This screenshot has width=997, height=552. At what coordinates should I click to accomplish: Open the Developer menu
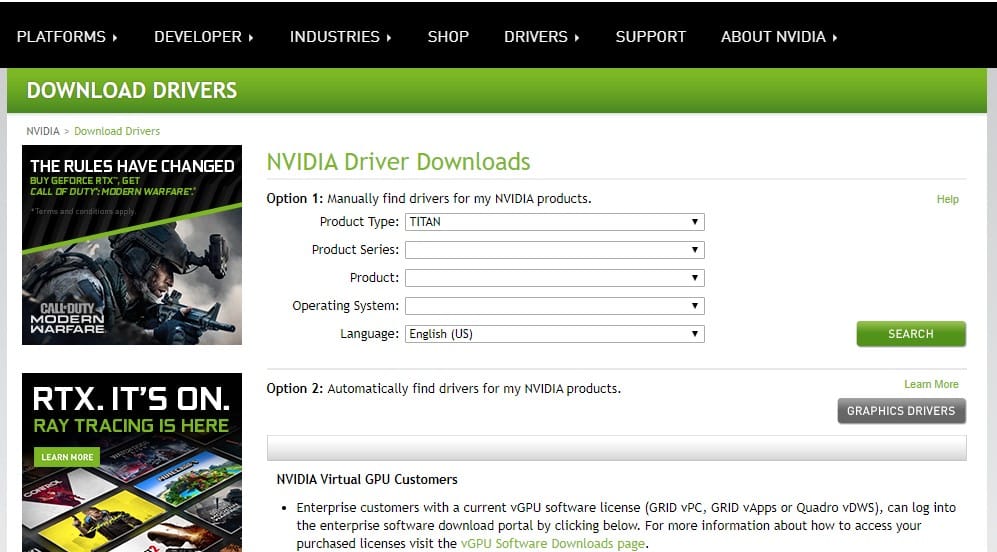click(x=203, y=37)
